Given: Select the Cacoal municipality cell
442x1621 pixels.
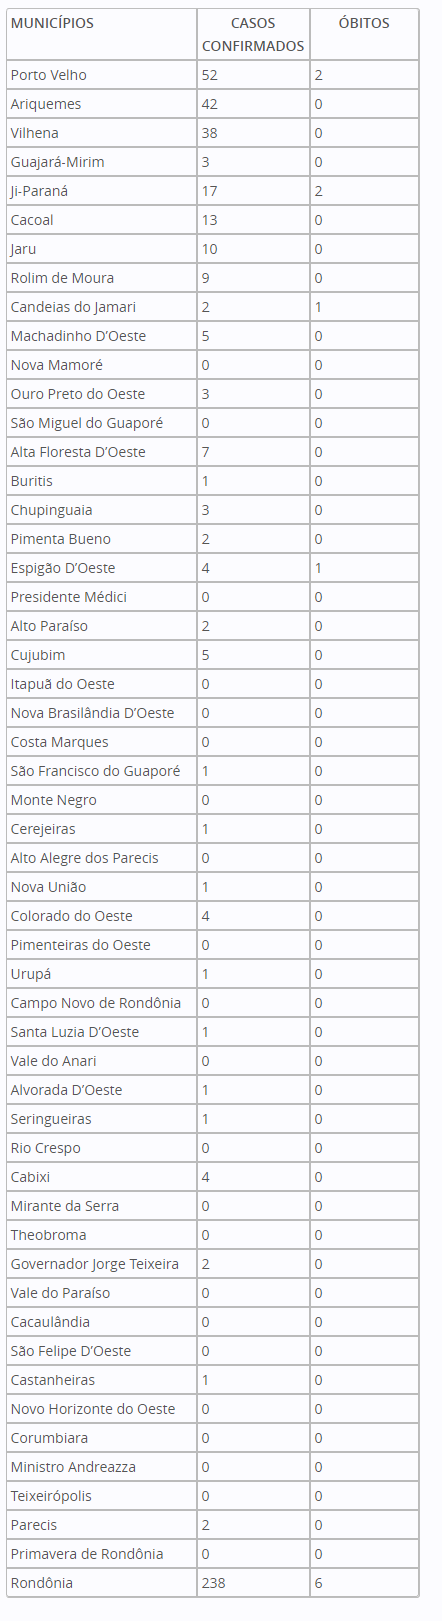Looking at the screenshot, I should [102, 220].
